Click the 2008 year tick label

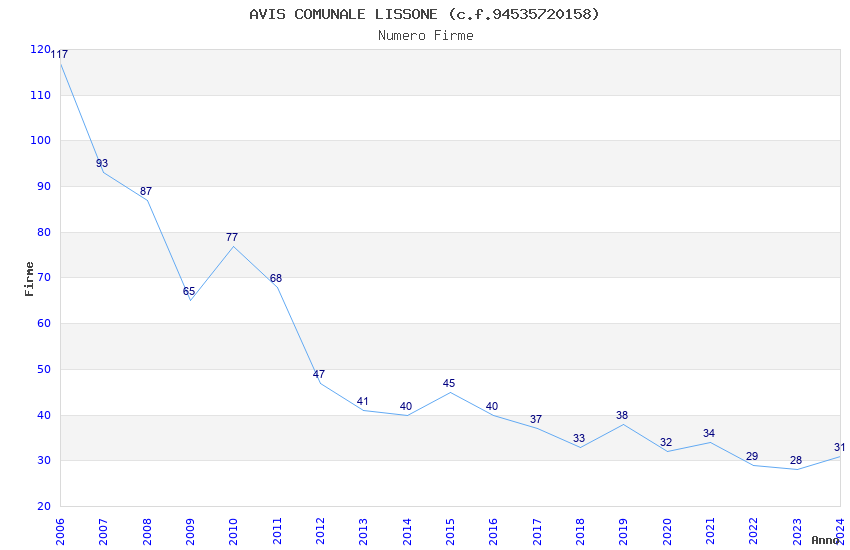147,532
